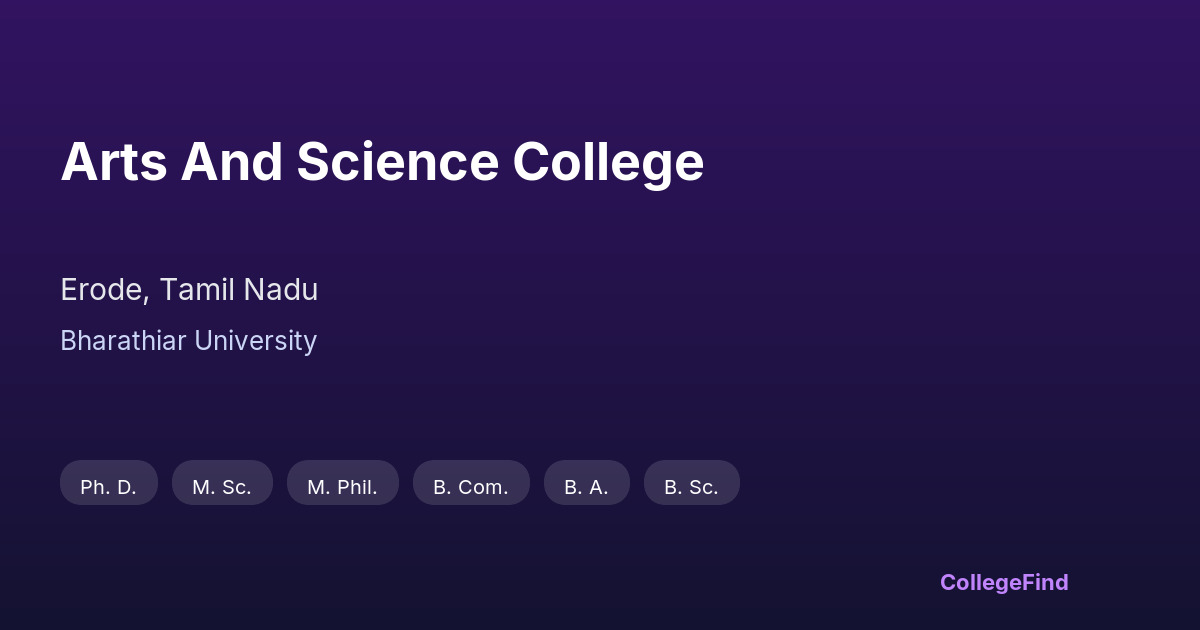The image size is (1200, 630).
Task: Click the Erode, Tamil Nadu location text
Action: click(x=189, y=290)
